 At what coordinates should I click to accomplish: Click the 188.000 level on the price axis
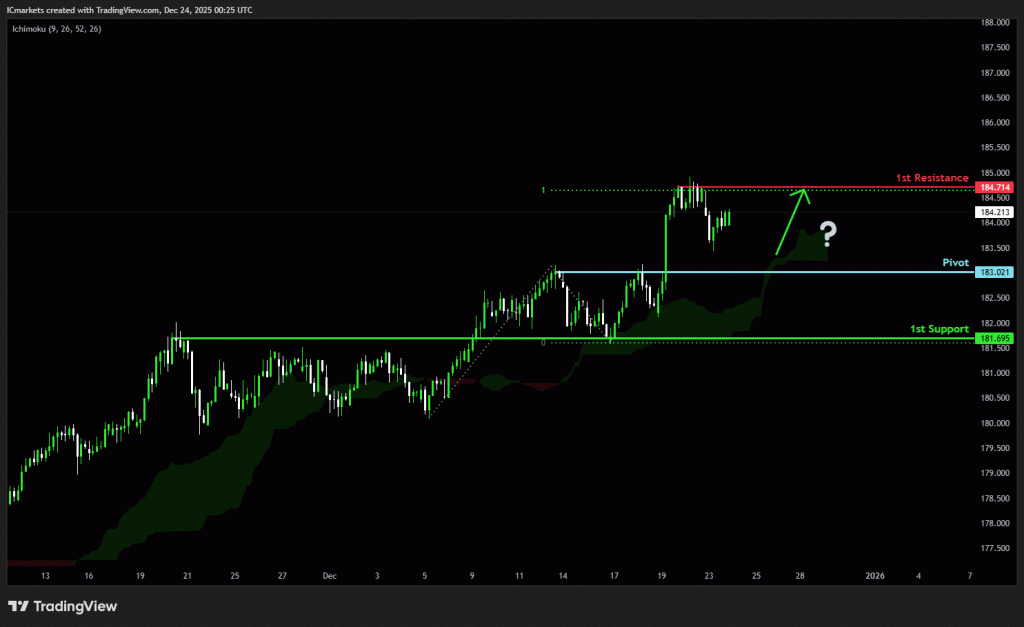(x=993, y=23)
